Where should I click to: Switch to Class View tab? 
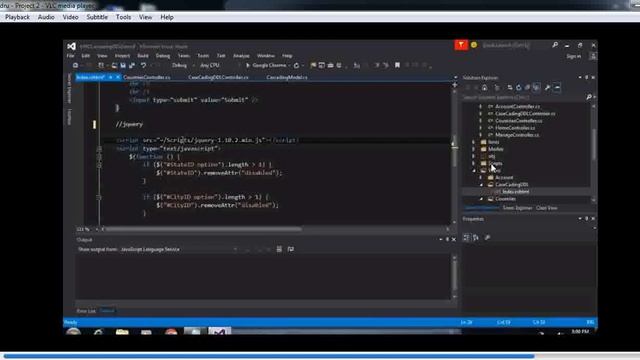546,208
